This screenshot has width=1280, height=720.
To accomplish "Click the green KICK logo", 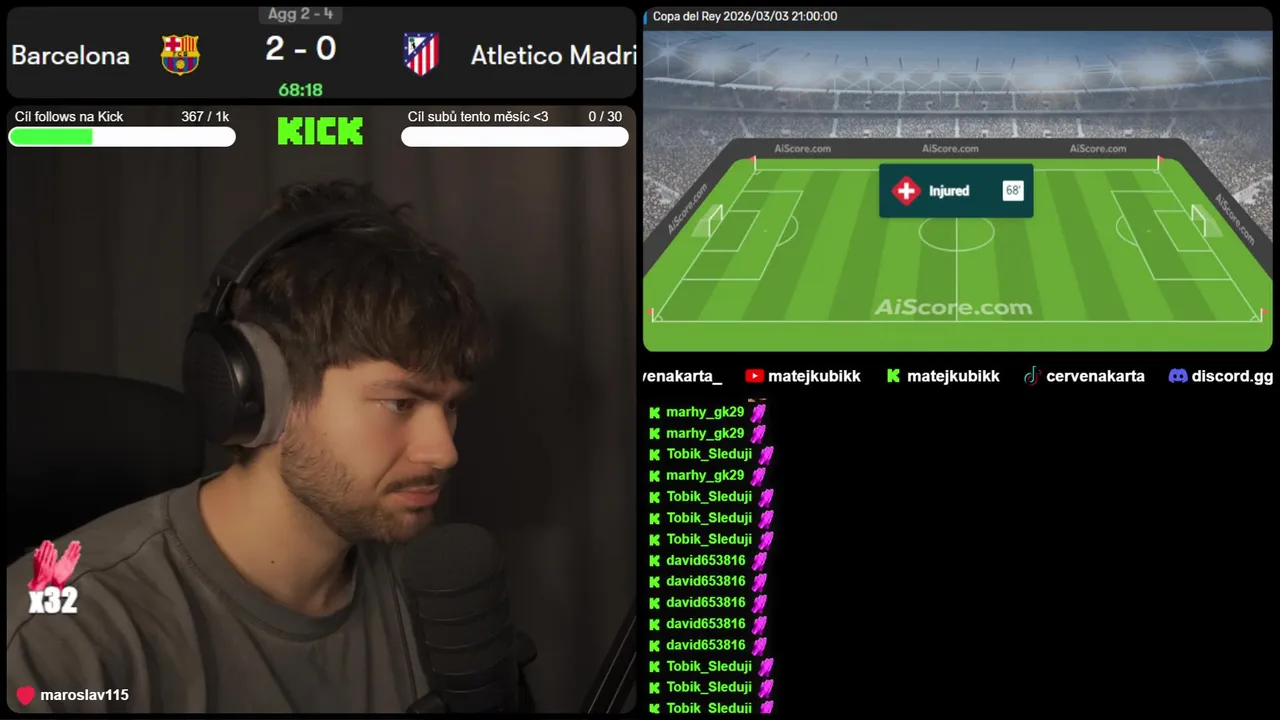I will click(x=320, y=131).
